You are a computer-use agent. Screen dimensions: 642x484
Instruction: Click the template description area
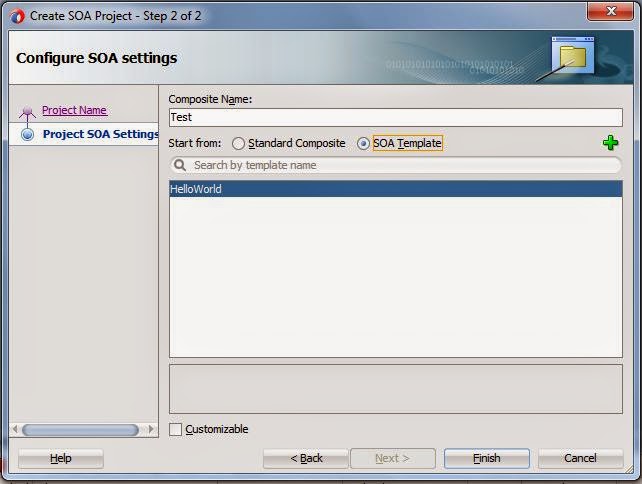[396, 389]
